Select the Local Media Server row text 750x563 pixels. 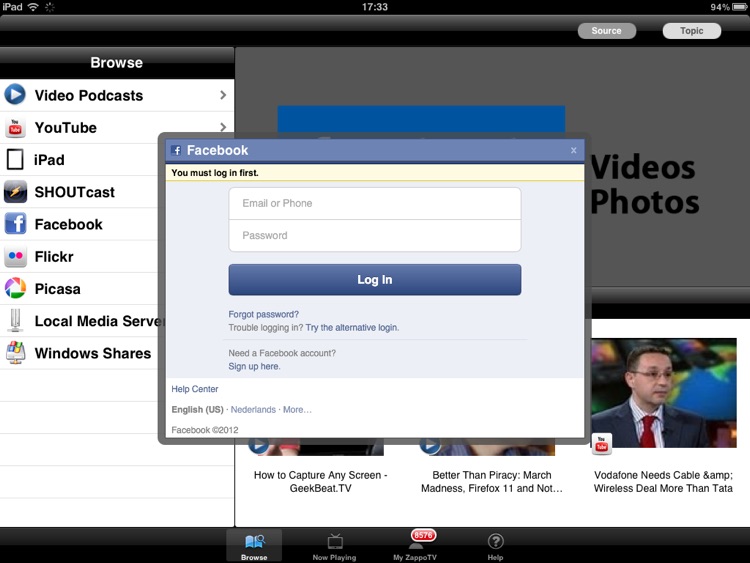pos(99,321)
